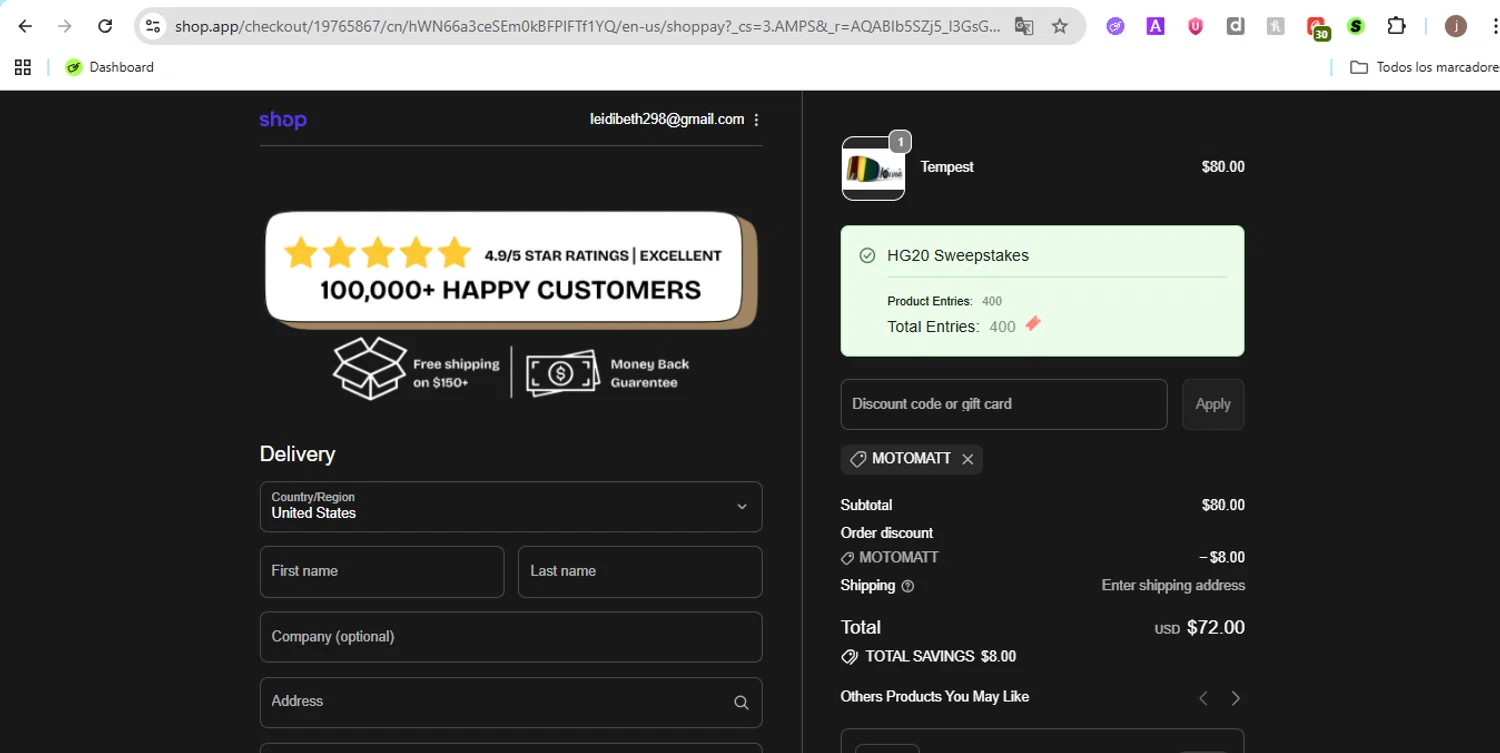The image size is (1500, 753).
Task: Click the address bar URL
Action: 587,27
